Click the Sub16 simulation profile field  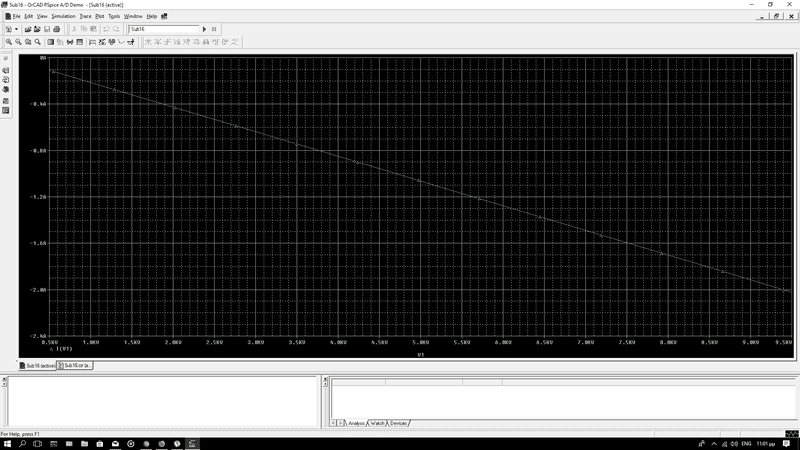[164, 29]
